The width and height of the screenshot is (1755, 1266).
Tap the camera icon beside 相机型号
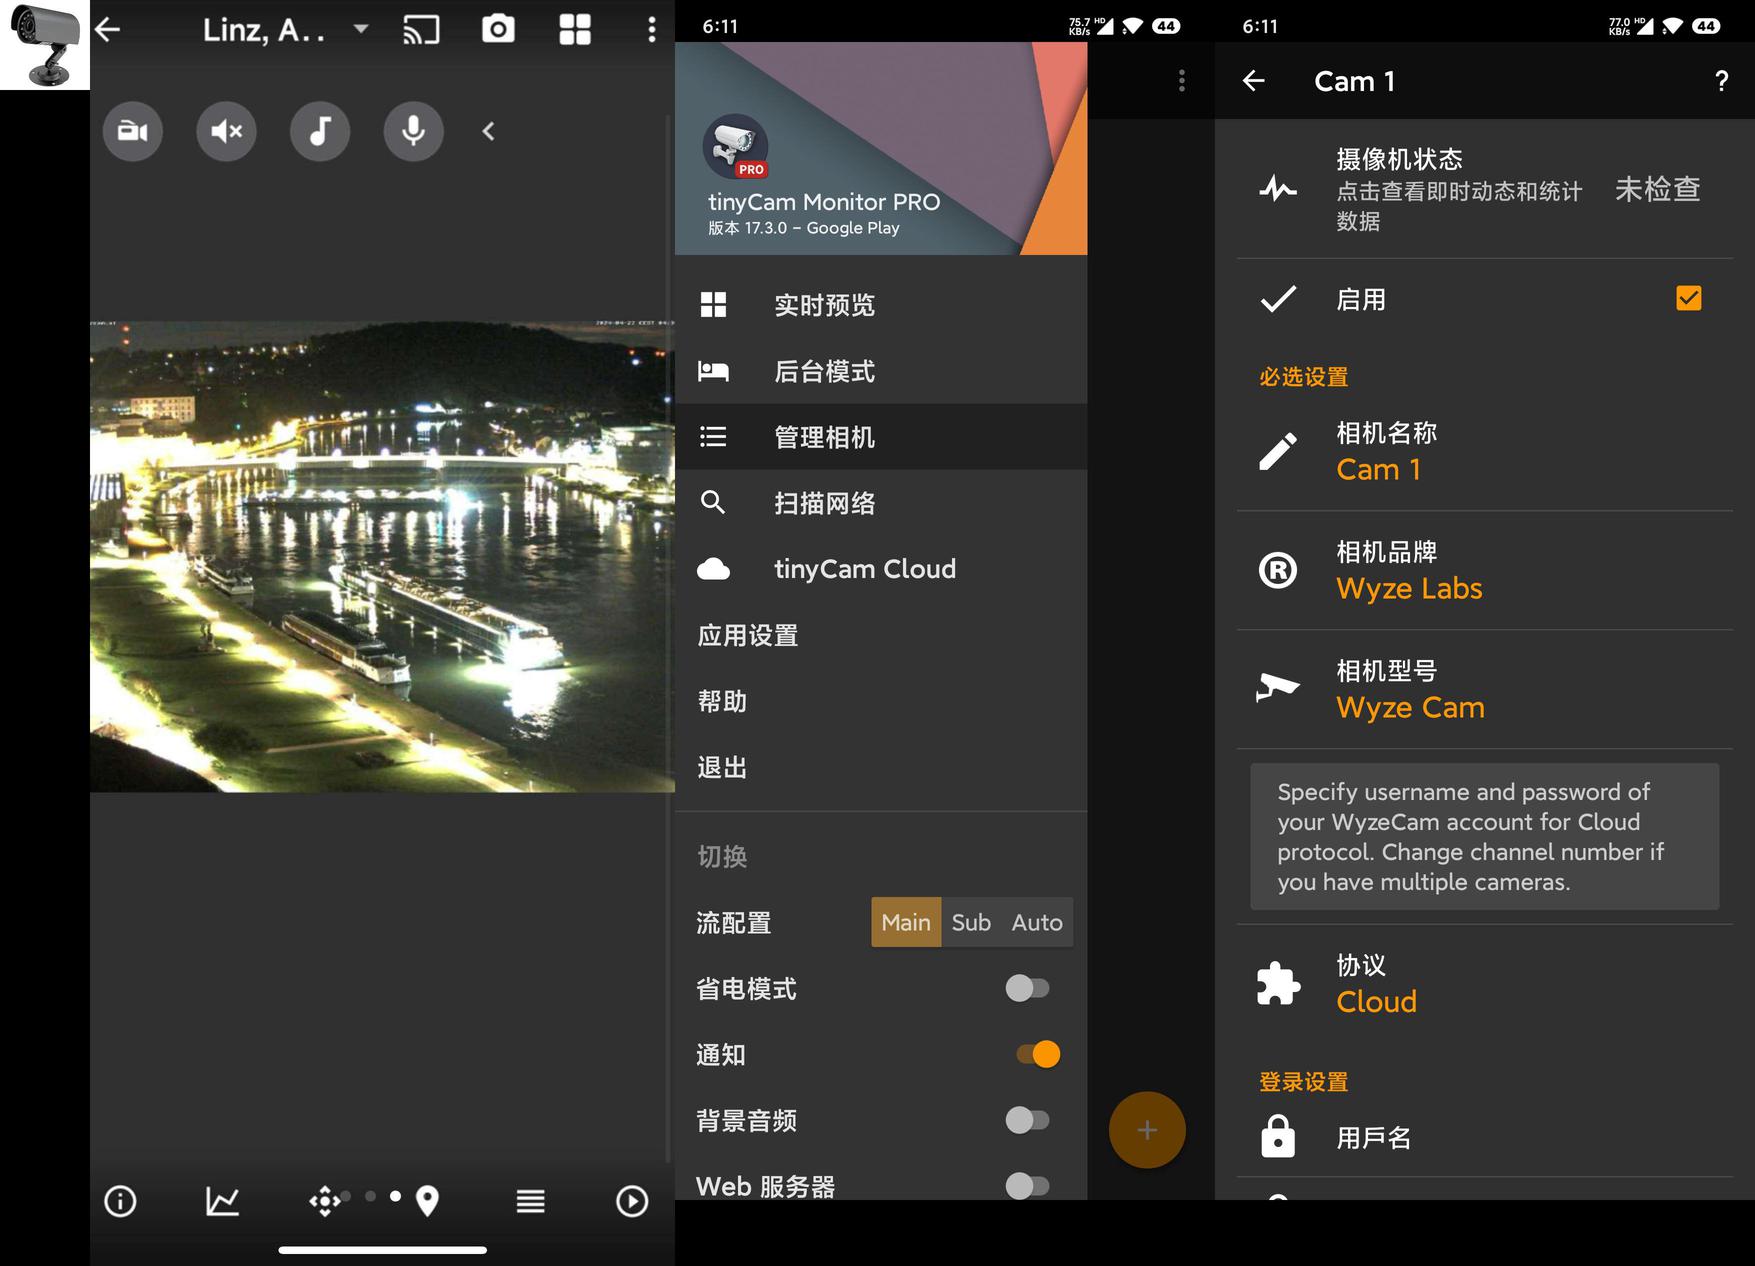click(1278, 688)
